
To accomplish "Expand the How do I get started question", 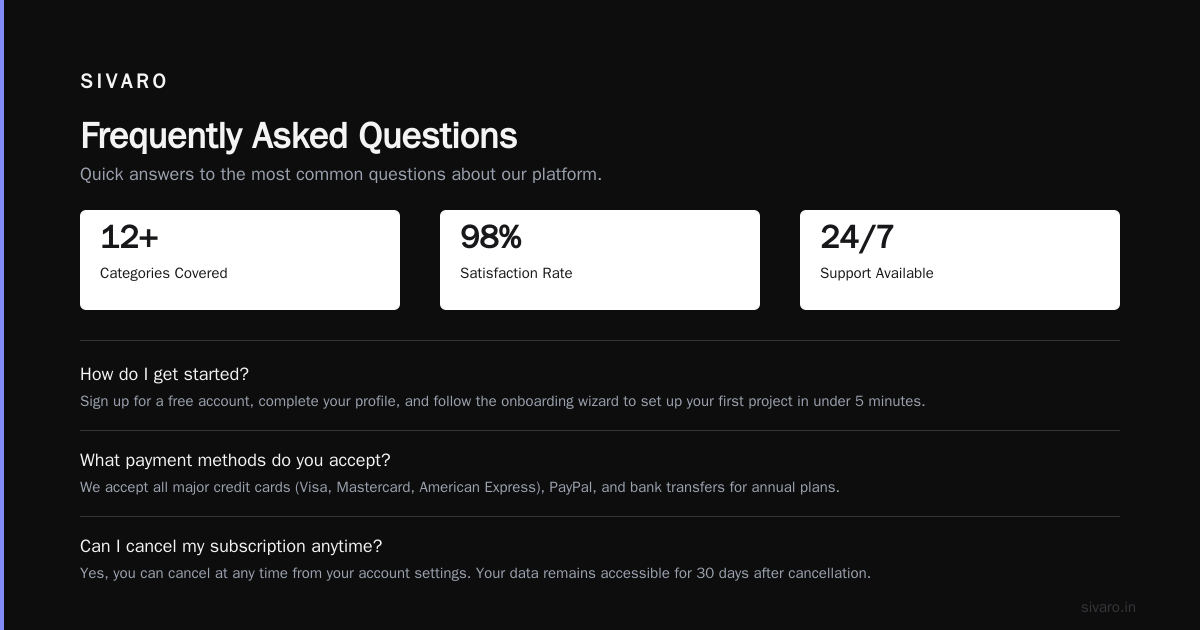I will 165,374.
